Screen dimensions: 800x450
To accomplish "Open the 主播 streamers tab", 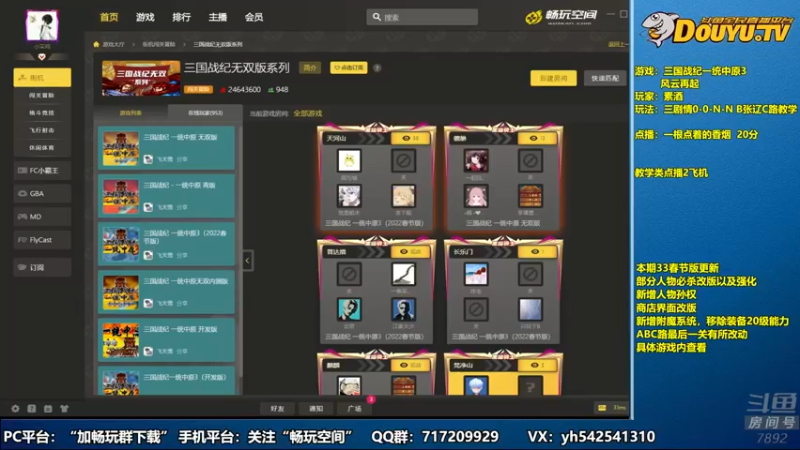I will (x=217, y=17).
